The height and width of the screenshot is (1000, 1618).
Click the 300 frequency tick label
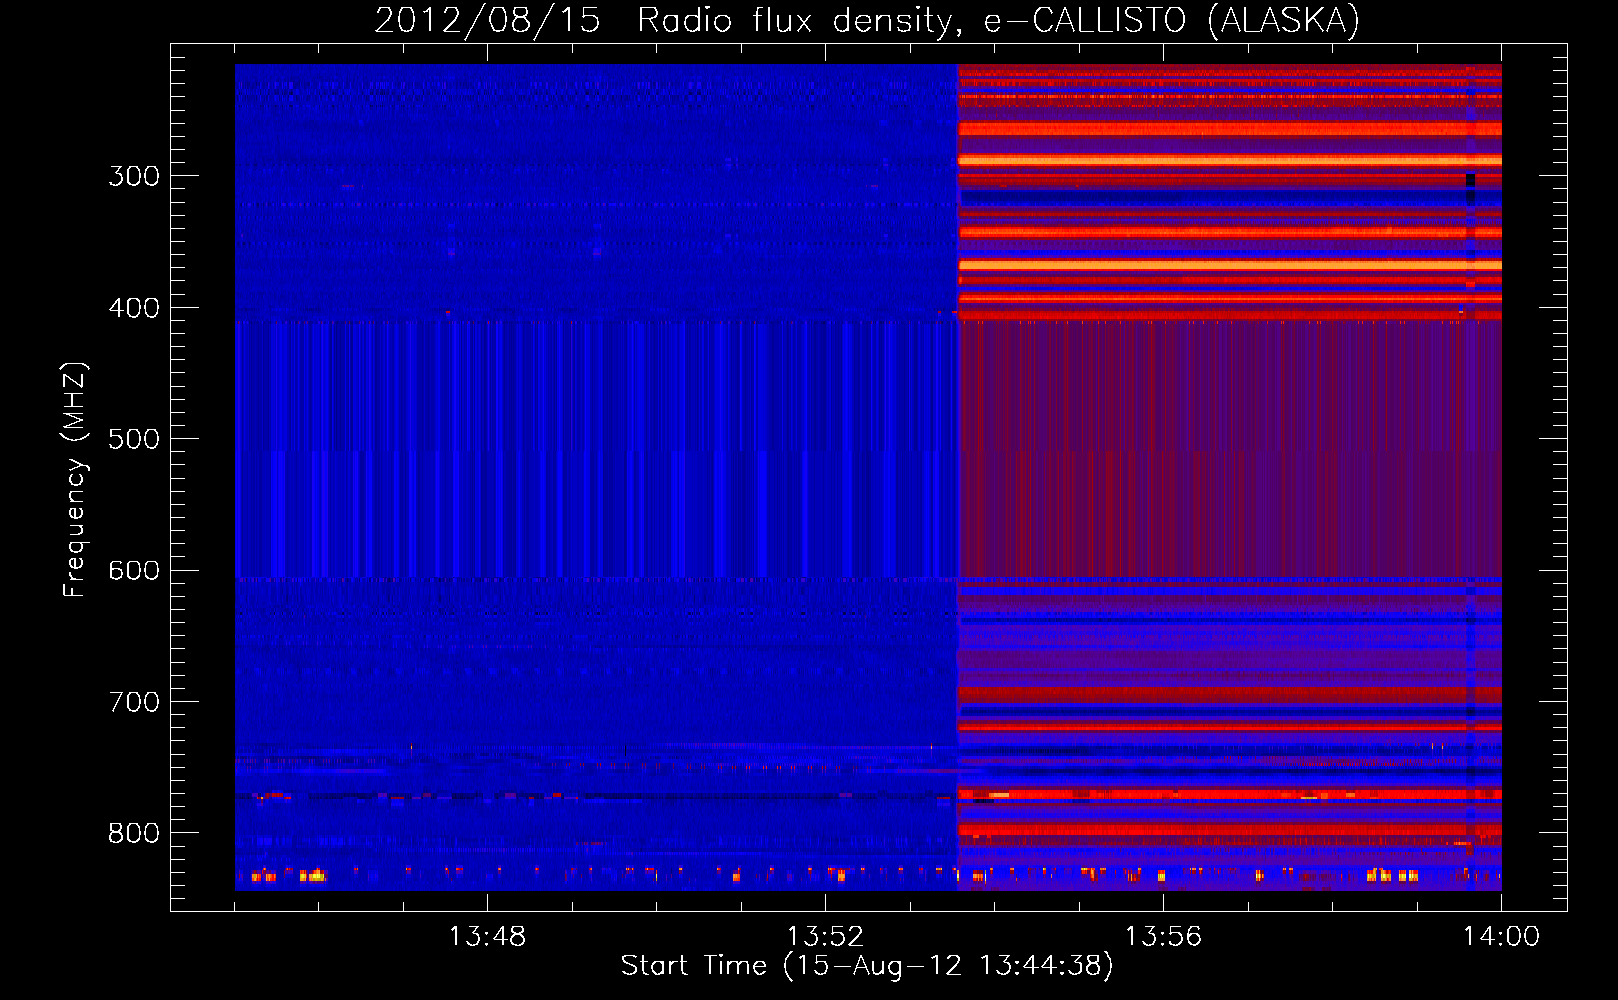click(134, 176)
